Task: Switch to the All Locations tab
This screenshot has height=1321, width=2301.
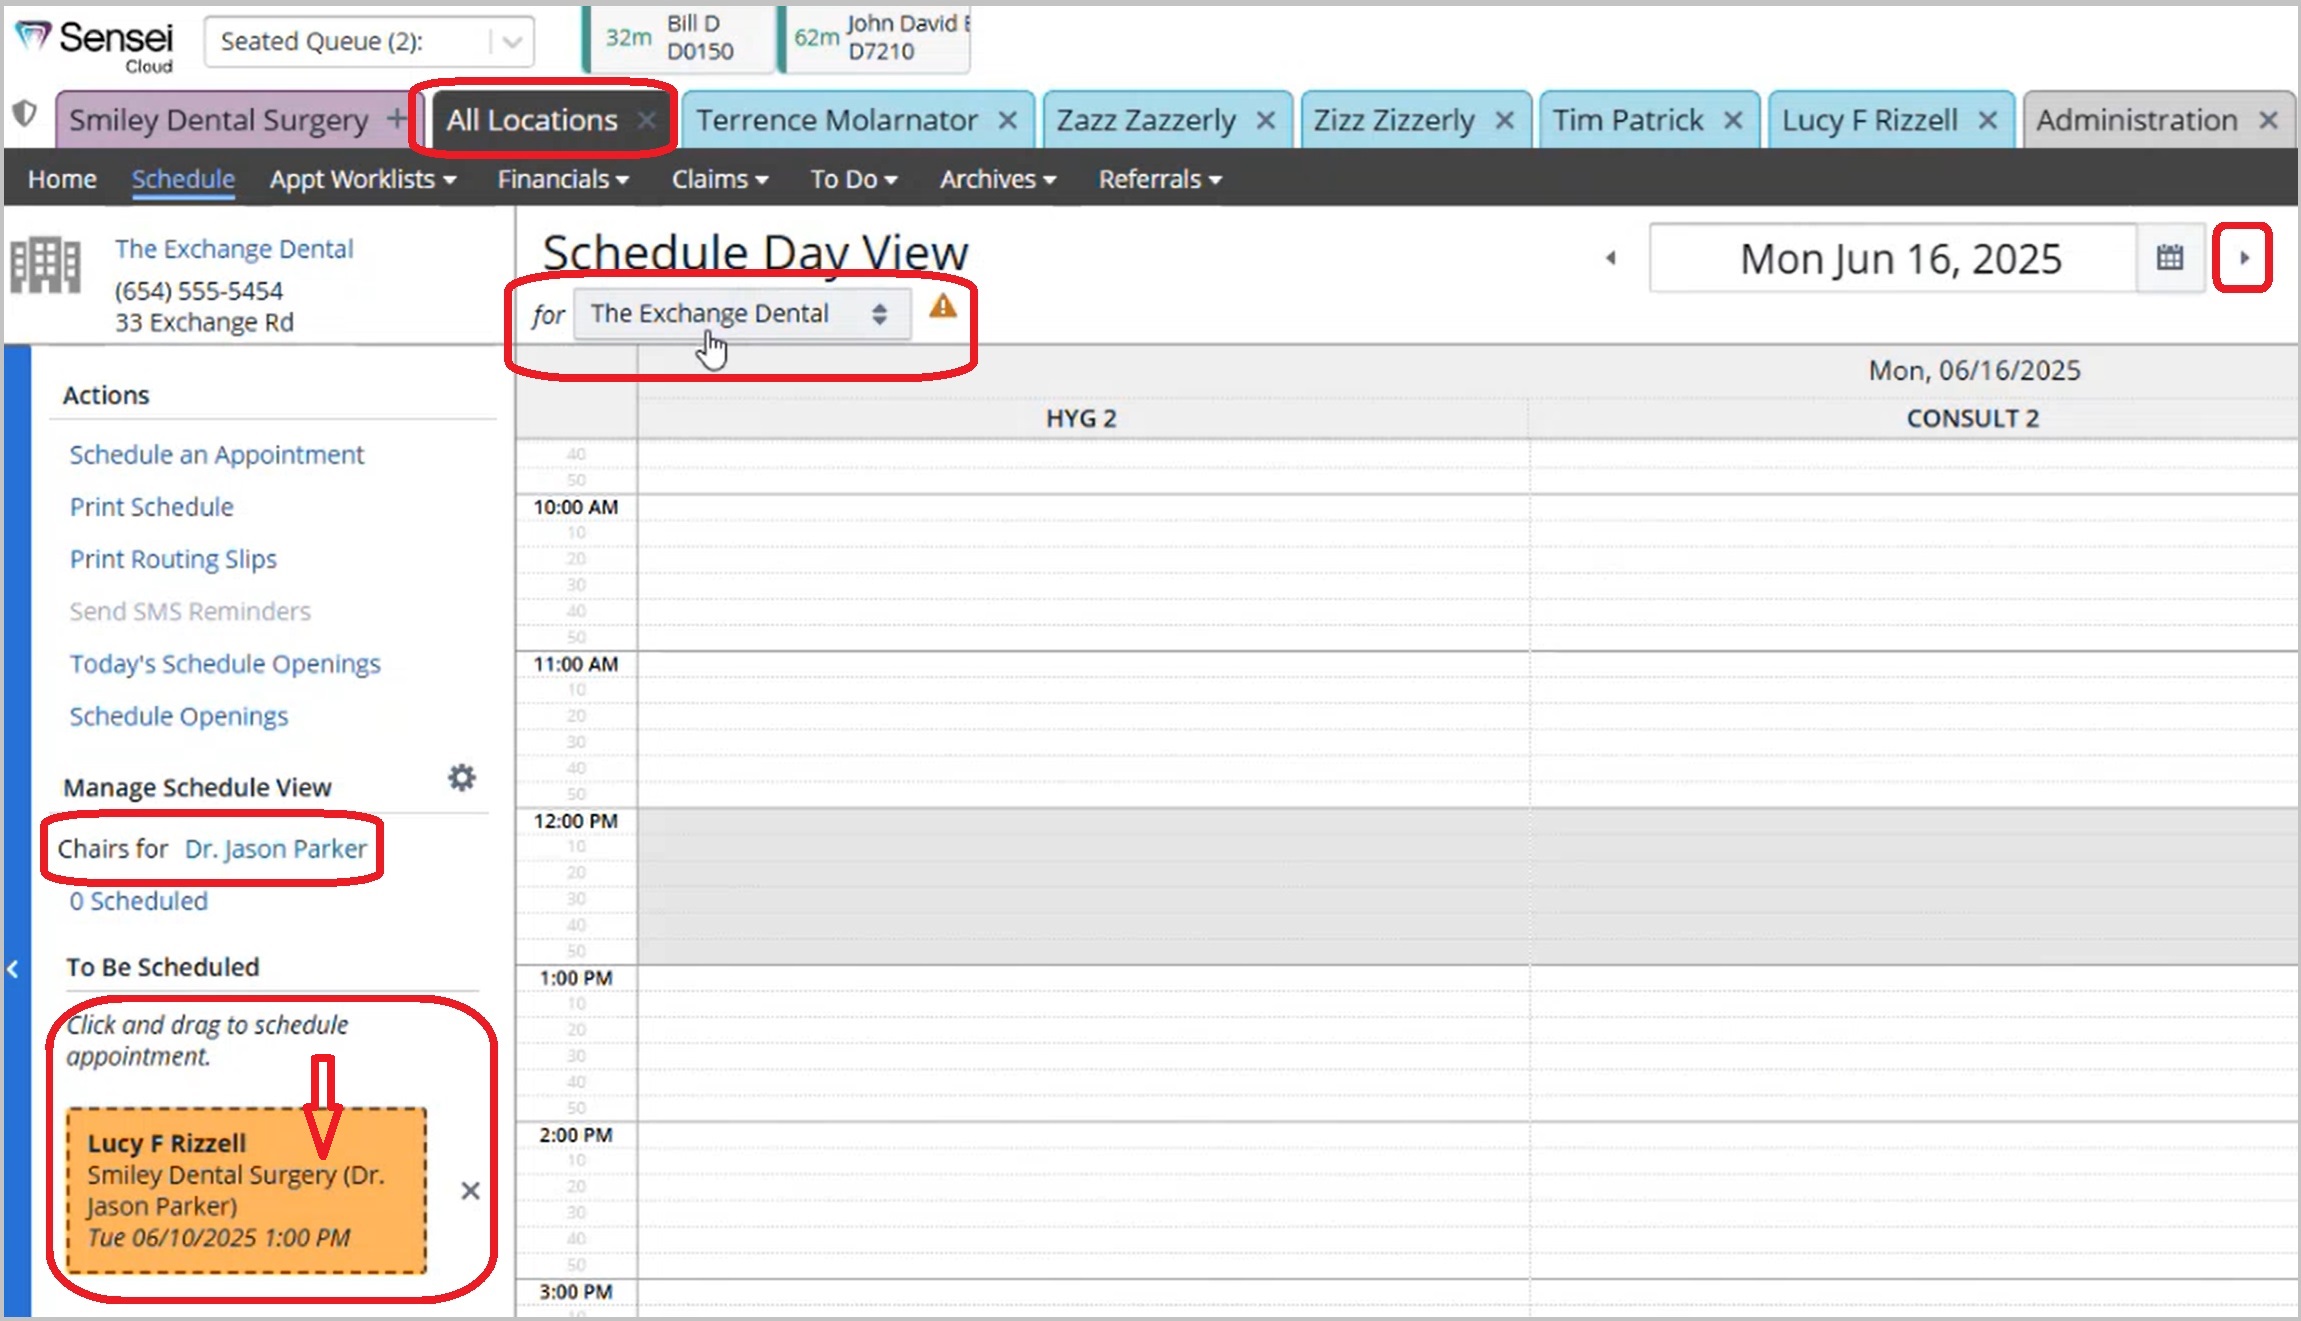Action: click(532, 120)
